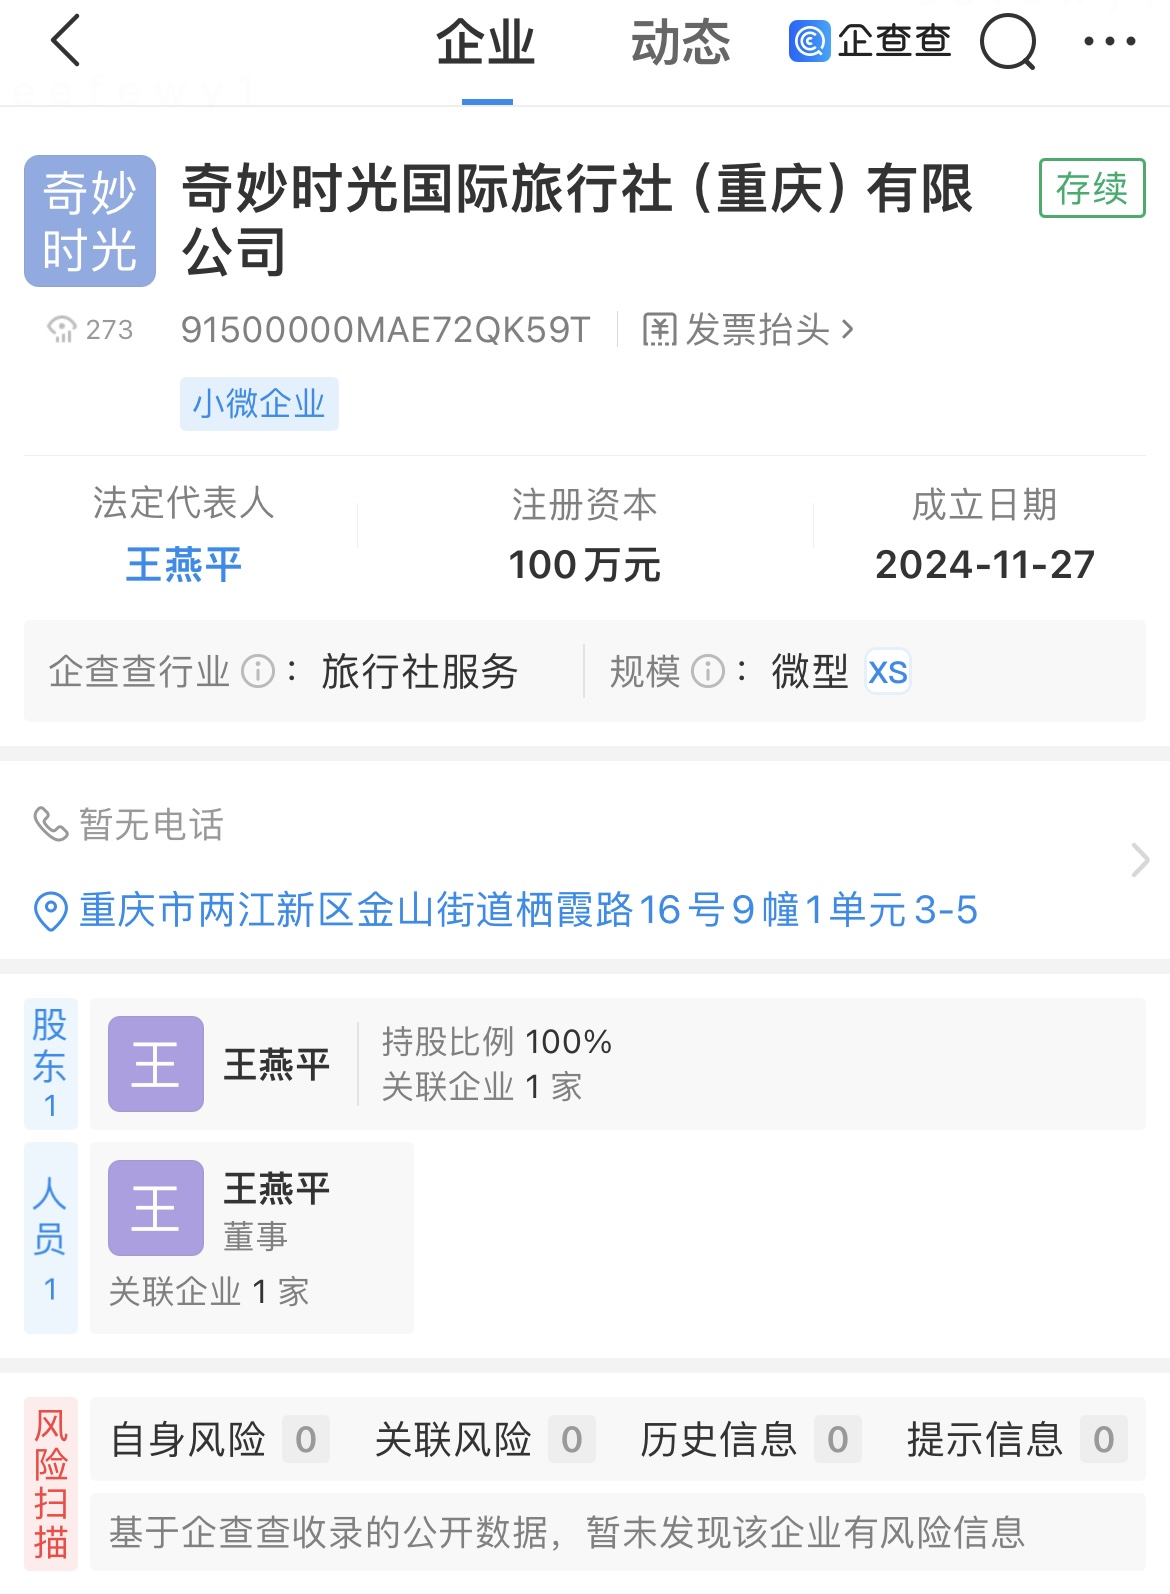Tap the view count eye icon
The image size is (1170, 1594).
pyautogui.click(x=62, y=329)
